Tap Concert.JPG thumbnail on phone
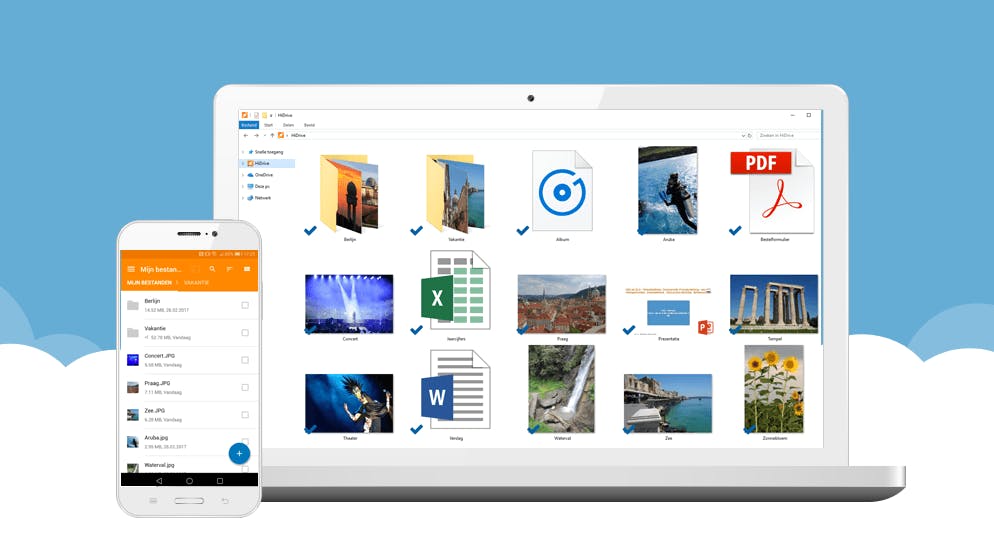Viewport: 994px width, 538px height. pyautogui.click(x=132, y=360)
